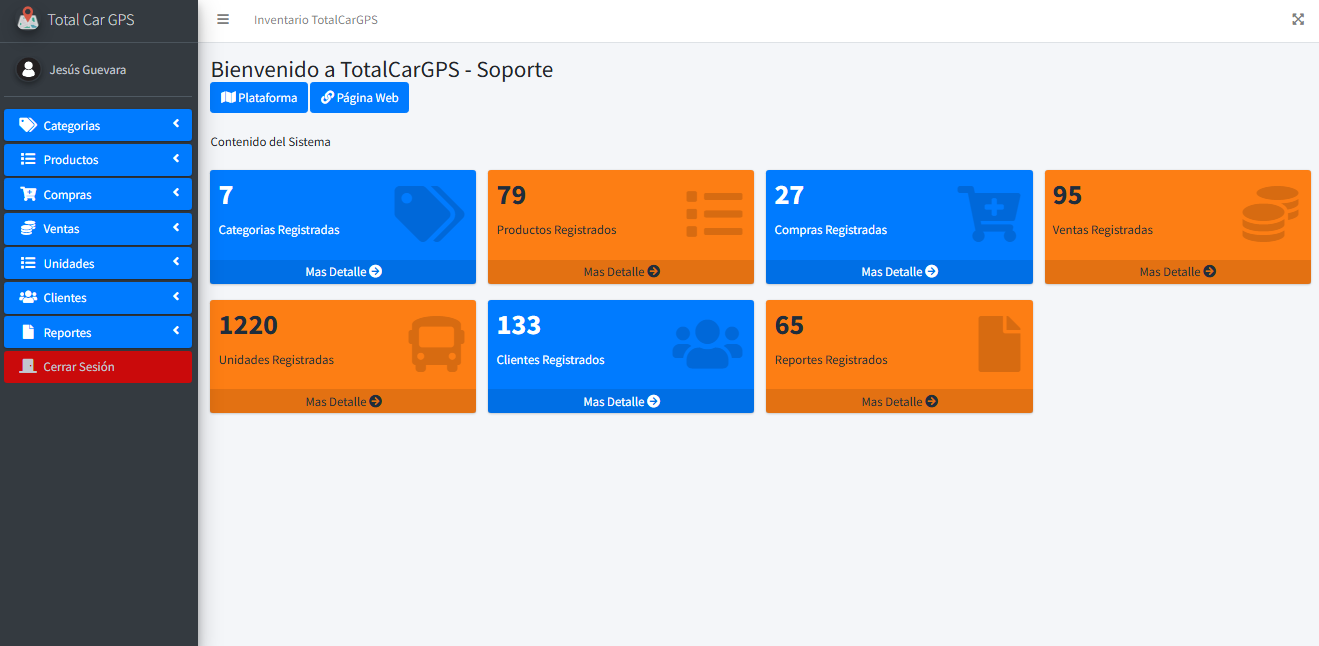Click the shopping cart icon in Compras card

[x=988, y=214]
